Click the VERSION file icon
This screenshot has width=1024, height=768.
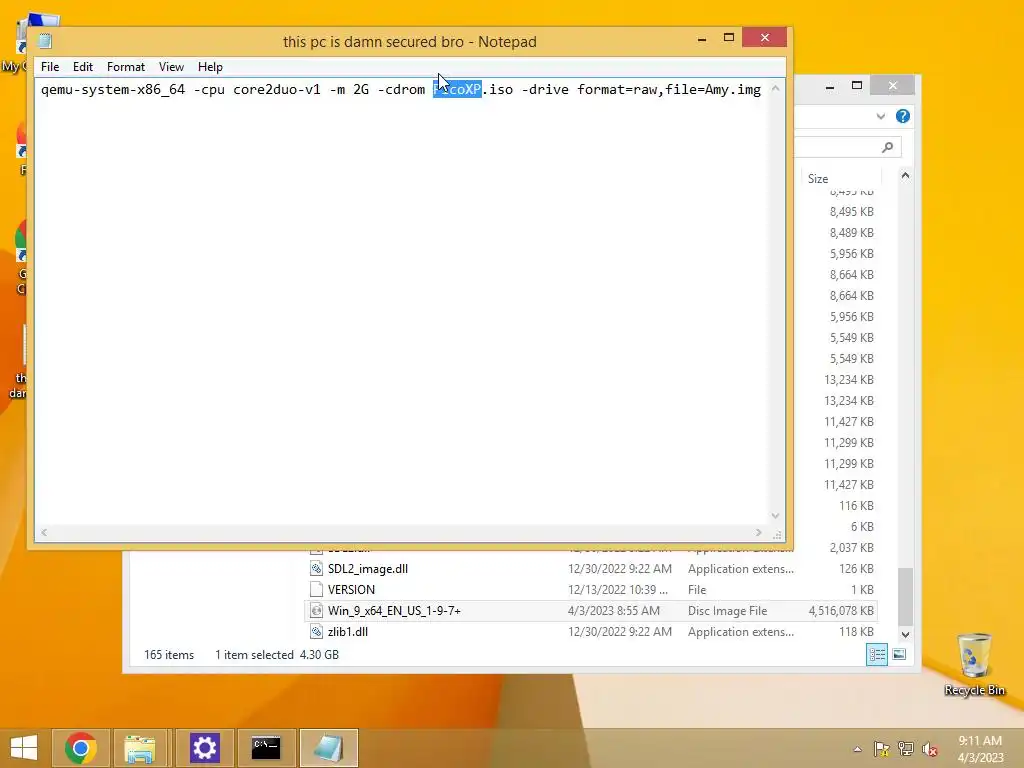[316, 590]
